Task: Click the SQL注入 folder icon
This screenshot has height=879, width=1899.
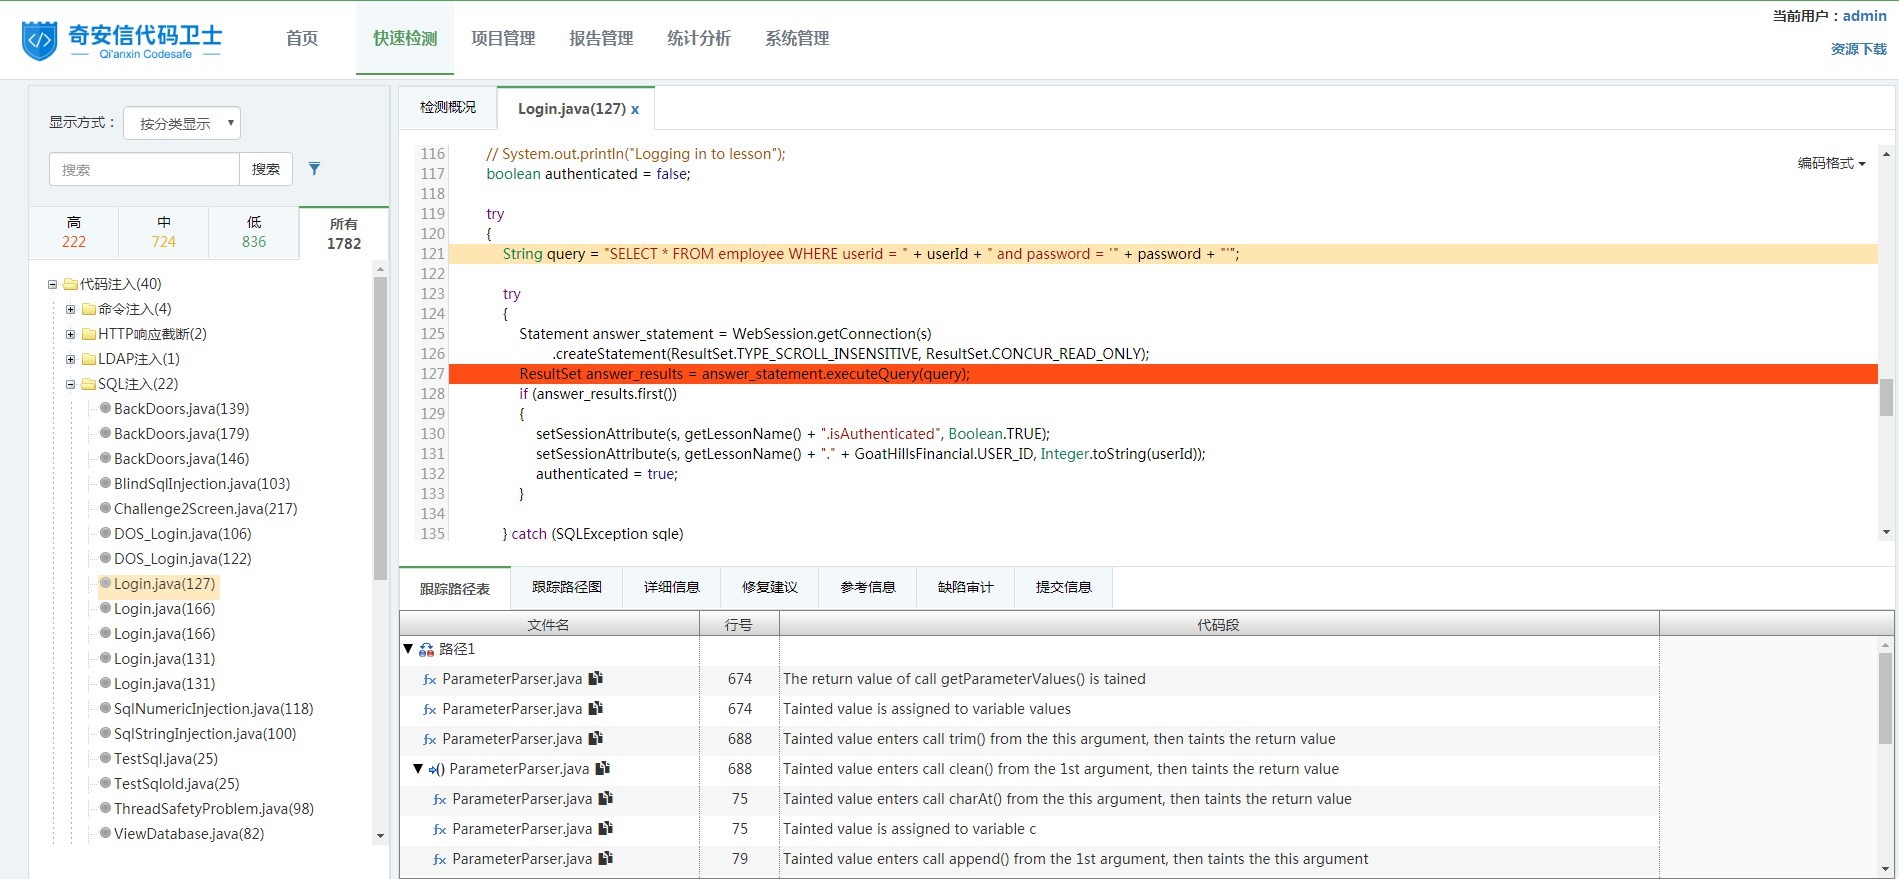Action: 88,384
